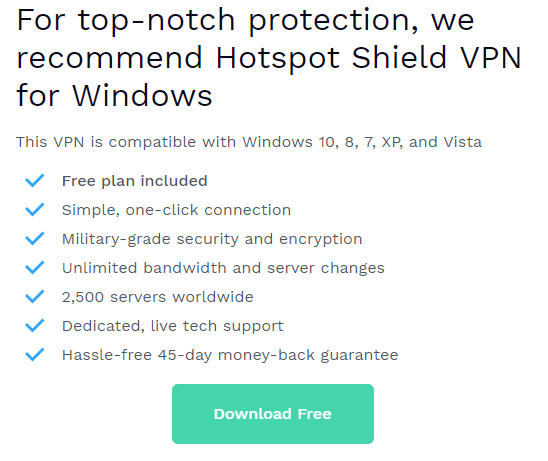Click 'recommend Hotspot Shield VPN' heading line

(x=269, y=59)
